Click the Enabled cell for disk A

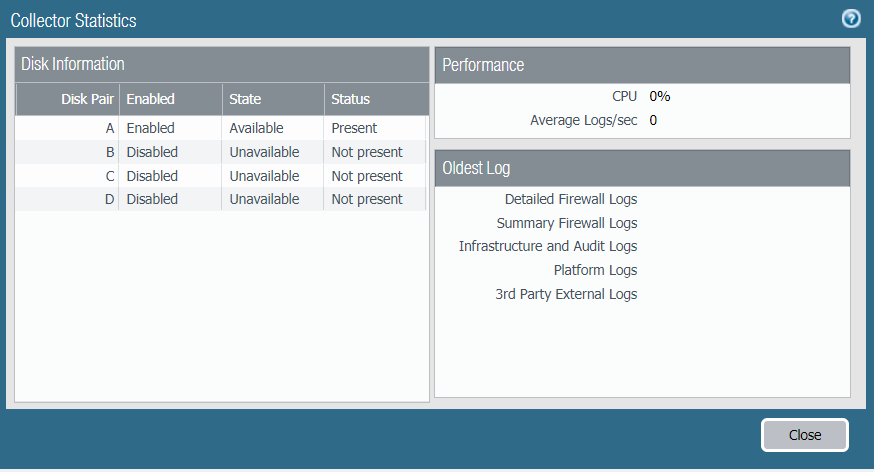(150, 128)
